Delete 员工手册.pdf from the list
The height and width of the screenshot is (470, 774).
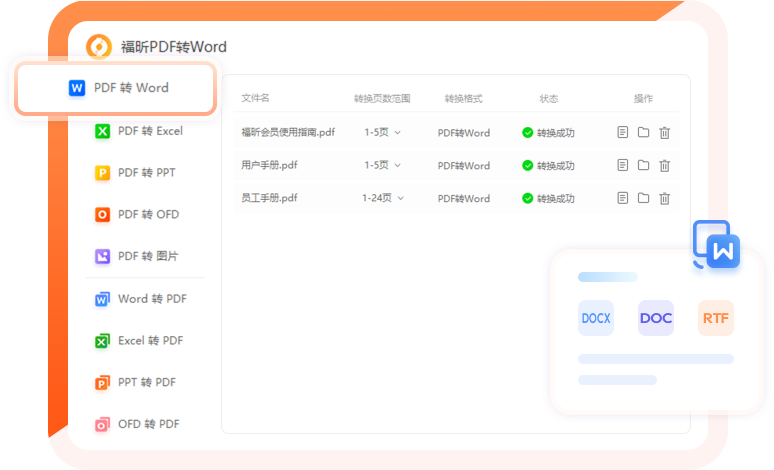[664, 198]
